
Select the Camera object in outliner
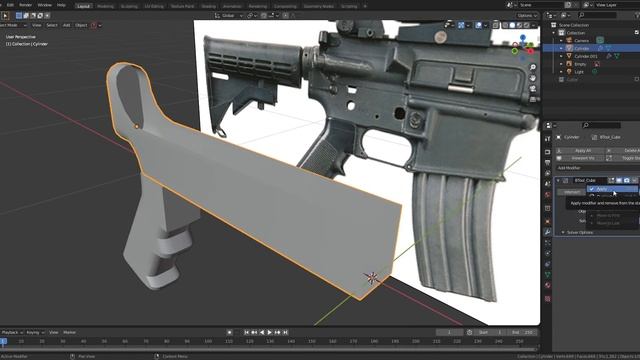pos(581,40)
